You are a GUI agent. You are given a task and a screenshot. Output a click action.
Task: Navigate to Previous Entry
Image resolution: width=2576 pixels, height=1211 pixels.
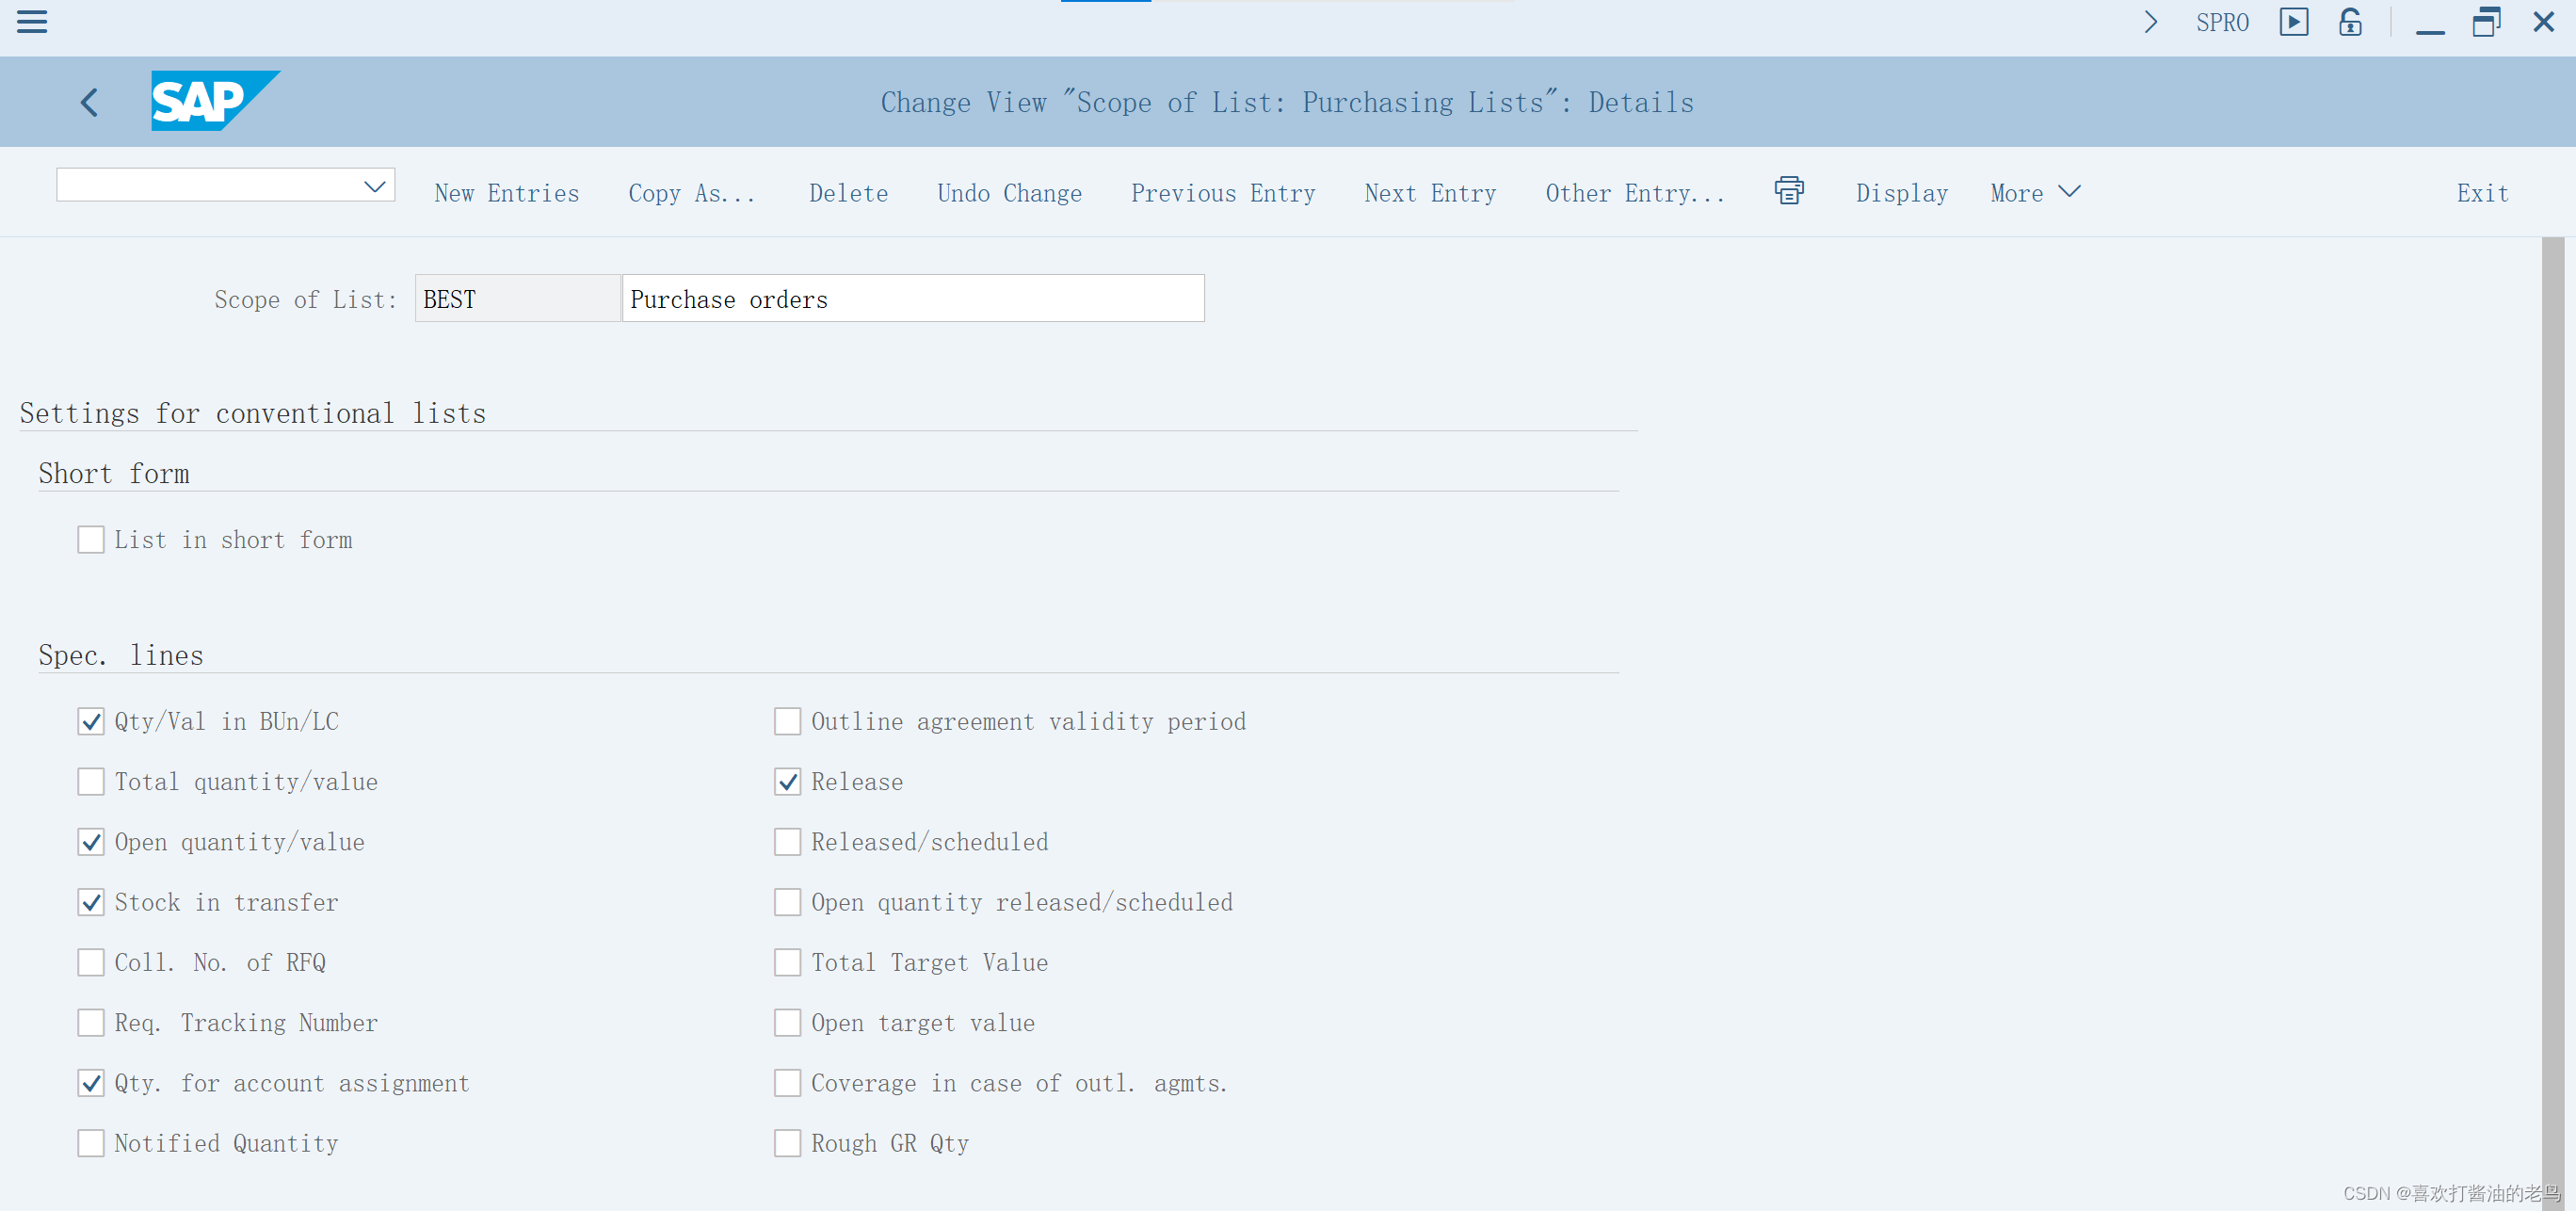tap(1223, 192)
